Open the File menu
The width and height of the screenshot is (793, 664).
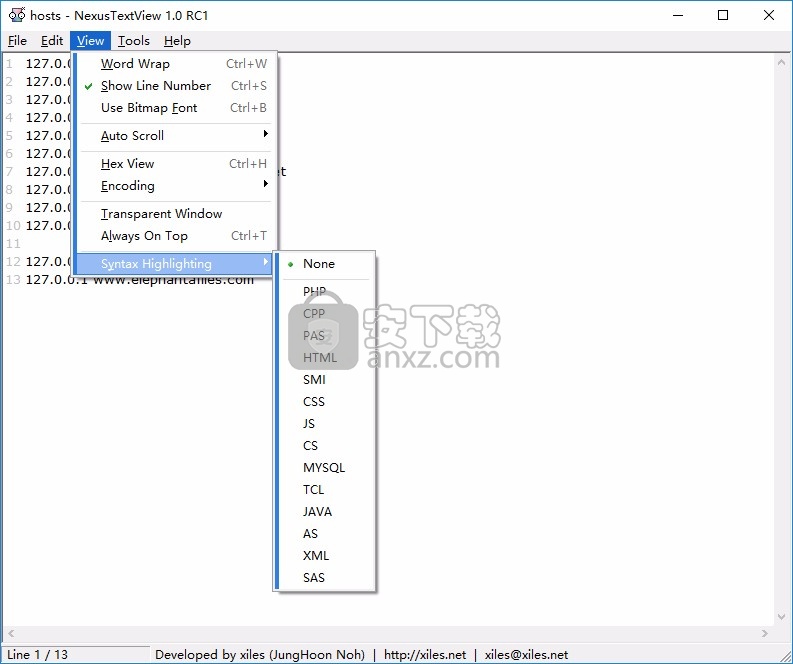click(x=17, y=41)
